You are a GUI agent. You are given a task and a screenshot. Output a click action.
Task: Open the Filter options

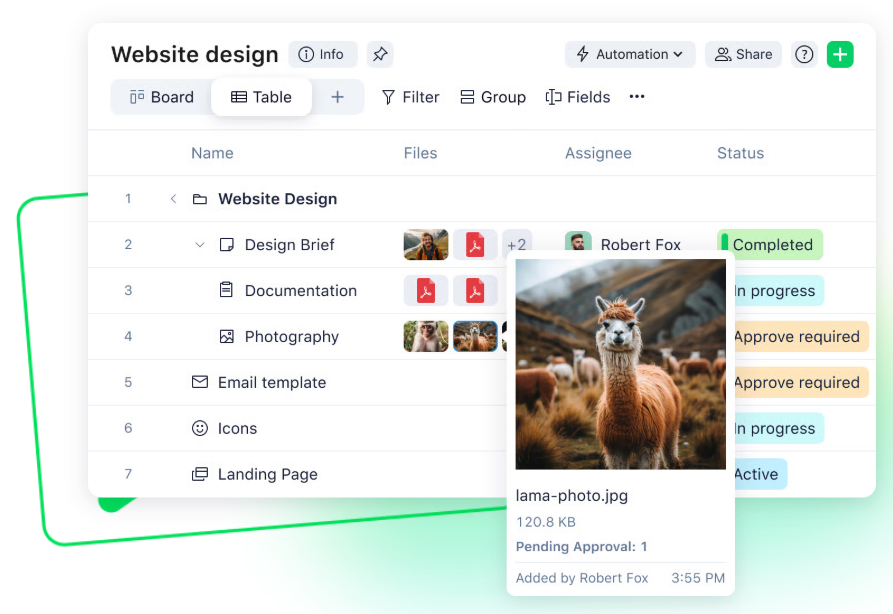pos(411,97)
